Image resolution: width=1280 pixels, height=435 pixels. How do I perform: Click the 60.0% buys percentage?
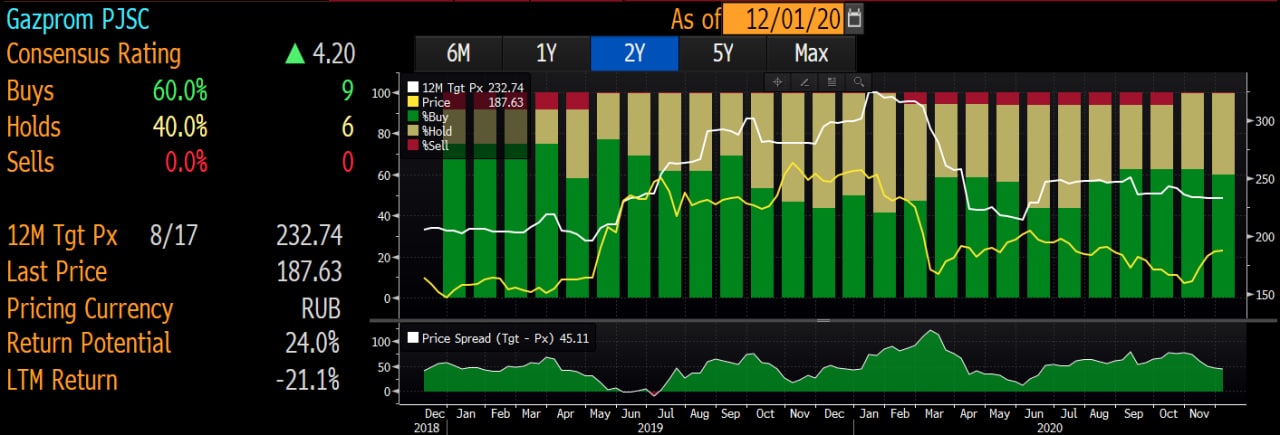click(180, 91)
